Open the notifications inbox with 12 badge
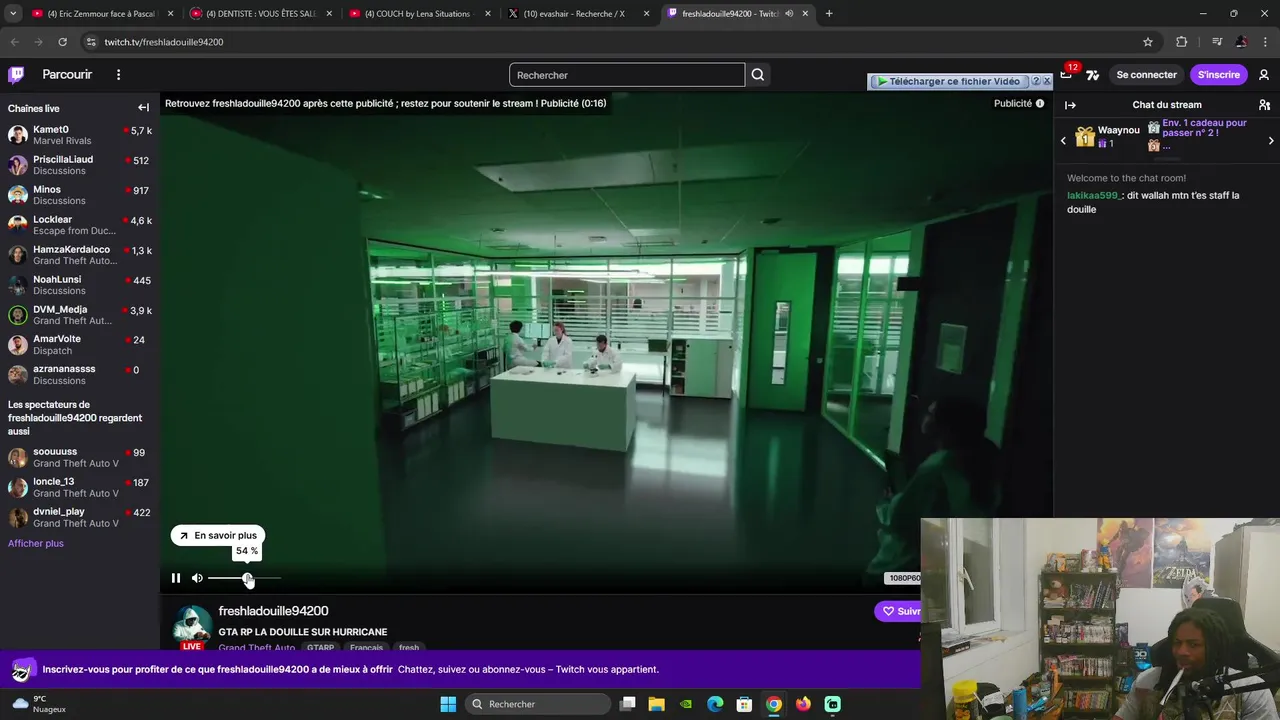Image resolution: width=1280 pixels, height=720 pixels. click(1066, 75)
